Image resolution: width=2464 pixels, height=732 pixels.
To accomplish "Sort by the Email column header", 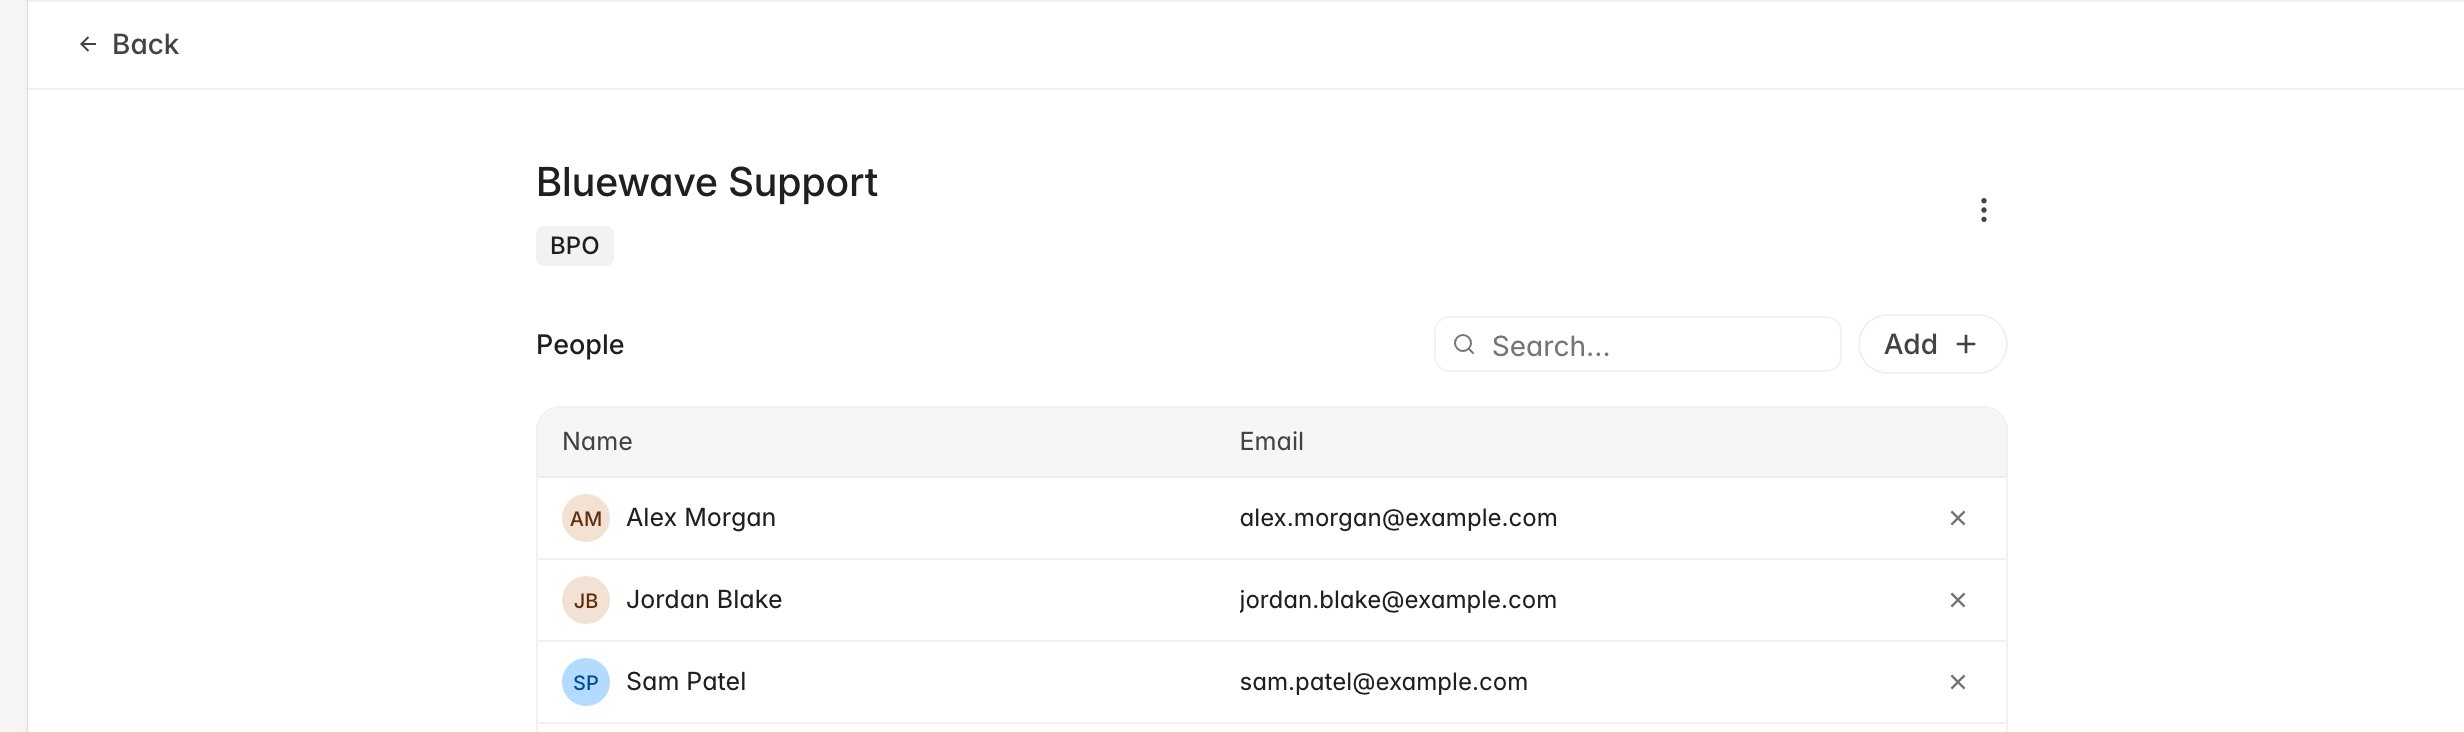I will coord(1271,442).
